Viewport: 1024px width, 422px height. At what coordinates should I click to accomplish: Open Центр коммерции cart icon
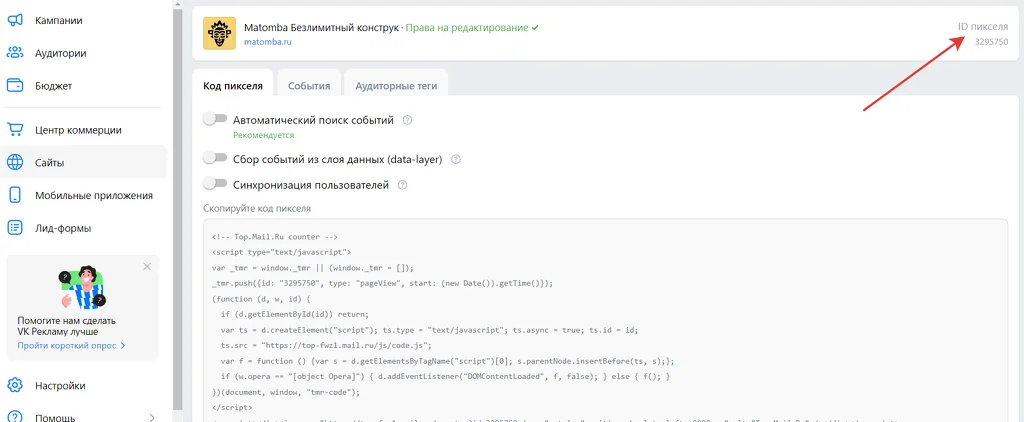[15, 130]
